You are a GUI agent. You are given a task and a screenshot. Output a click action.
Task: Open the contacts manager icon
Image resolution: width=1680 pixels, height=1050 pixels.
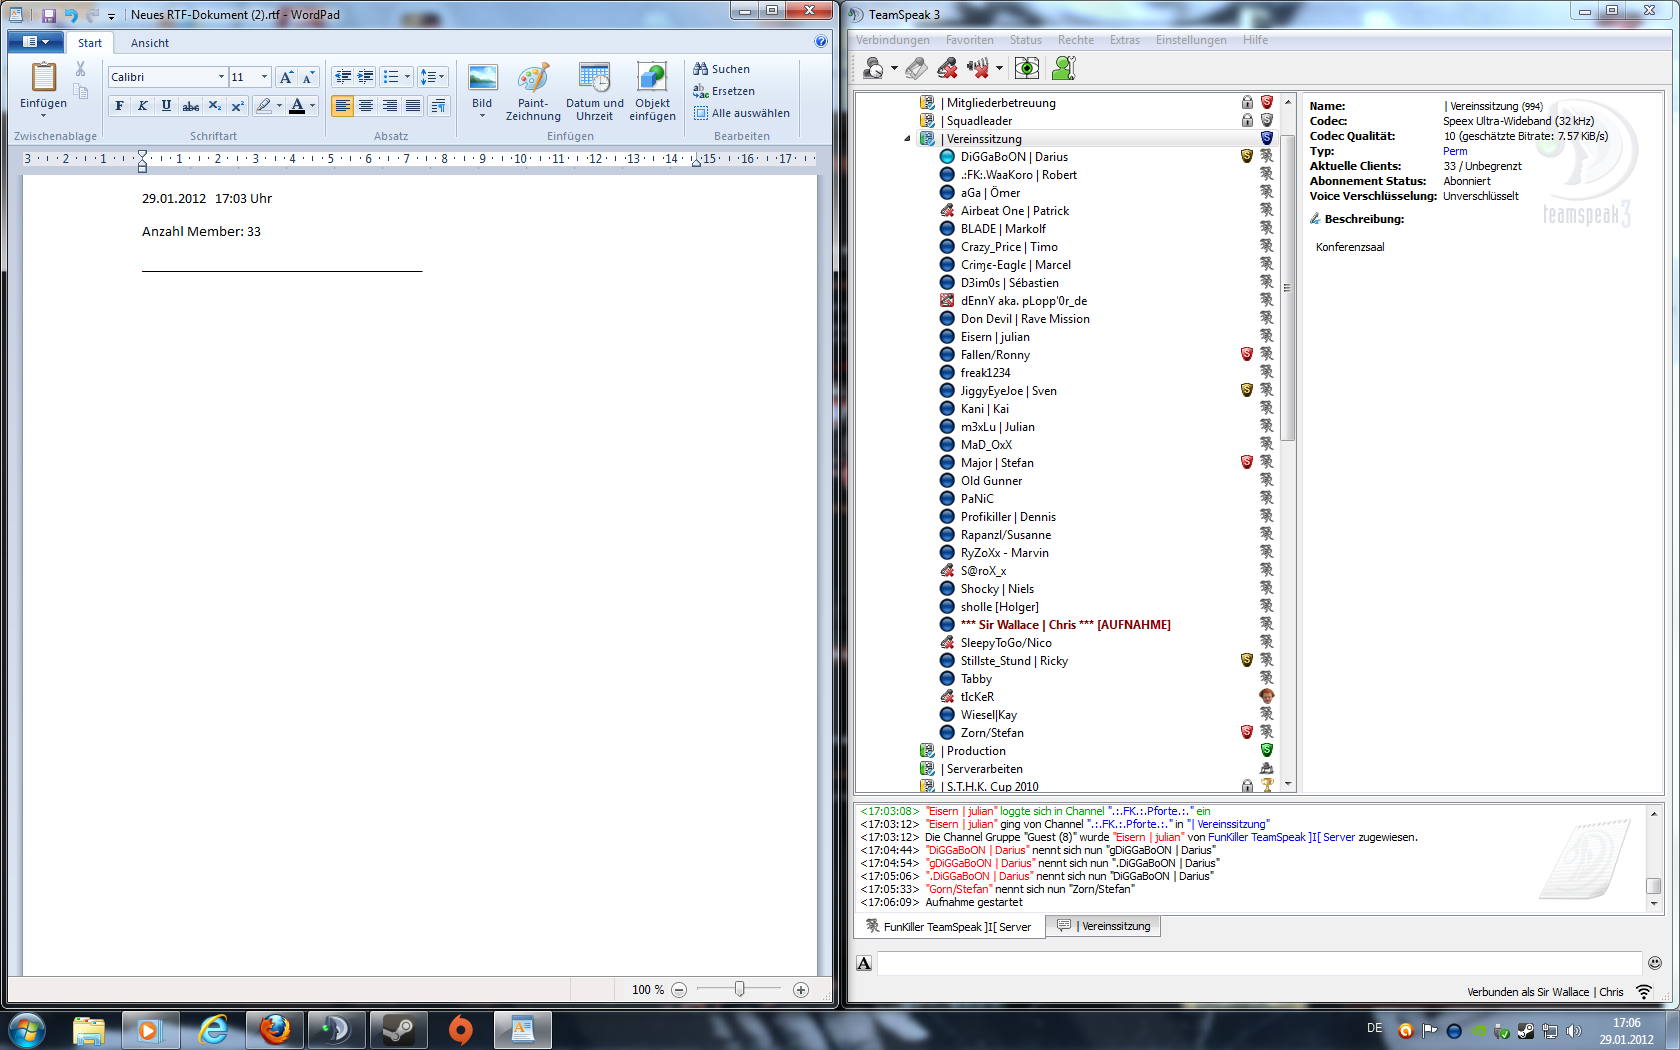tap(1064, 68)
